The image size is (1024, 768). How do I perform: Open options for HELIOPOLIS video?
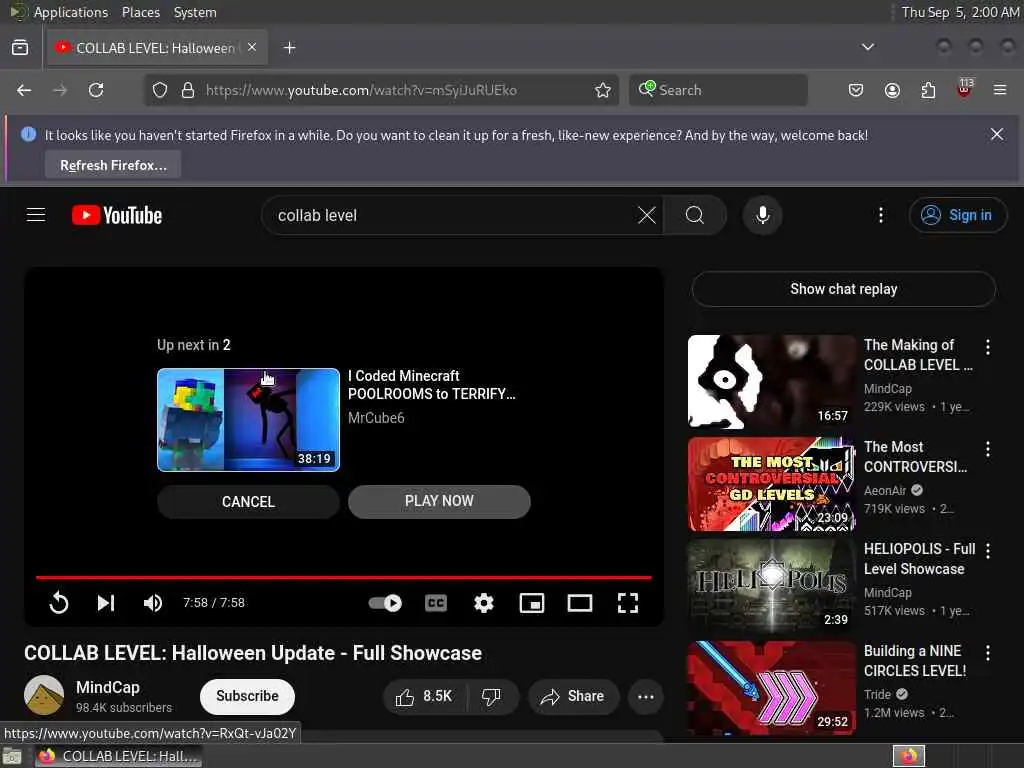[987, 551]
